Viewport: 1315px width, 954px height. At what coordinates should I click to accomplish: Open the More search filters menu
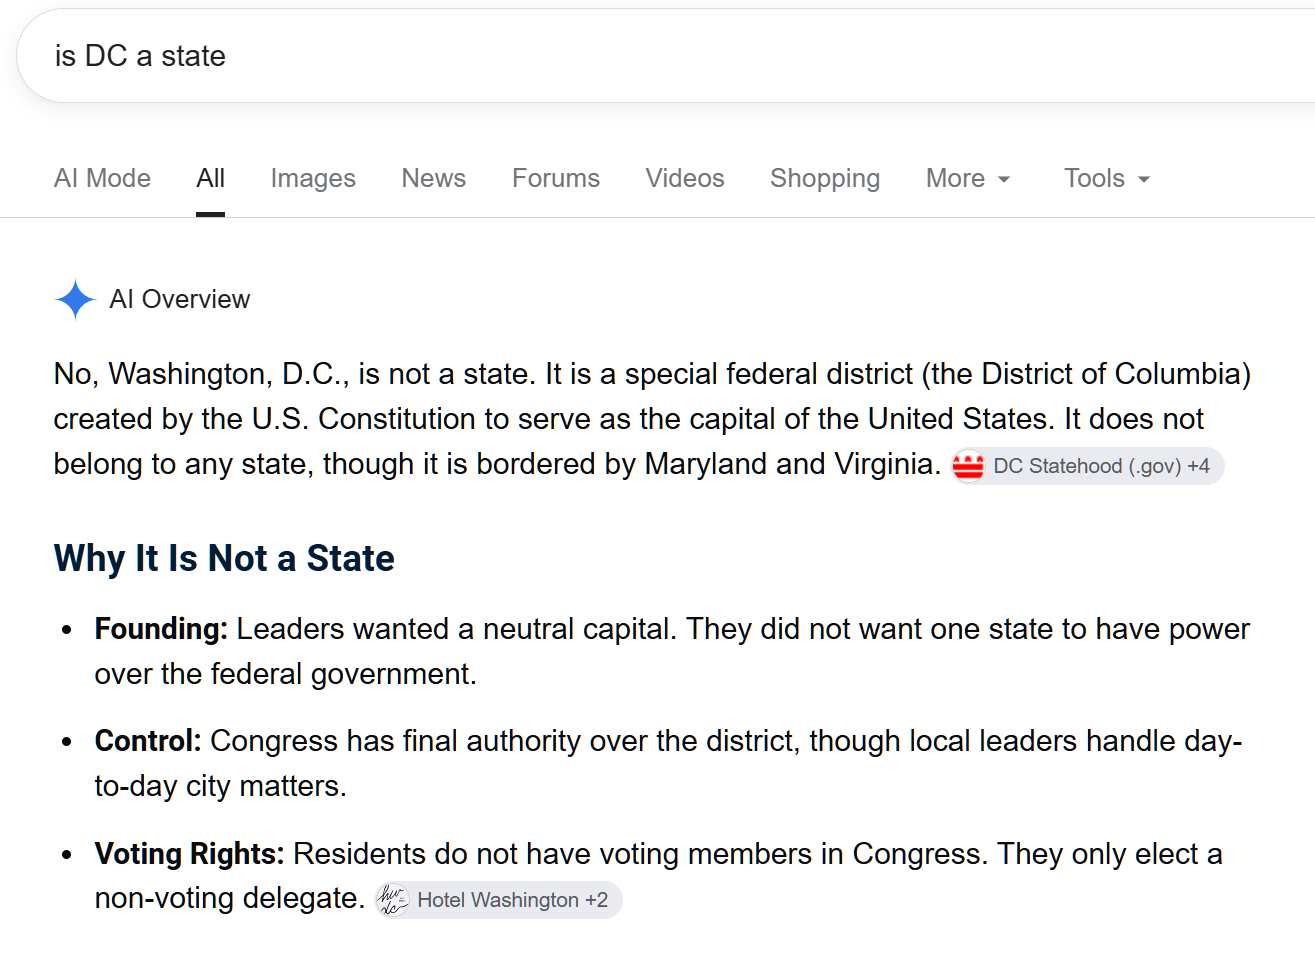coord(968,178)
